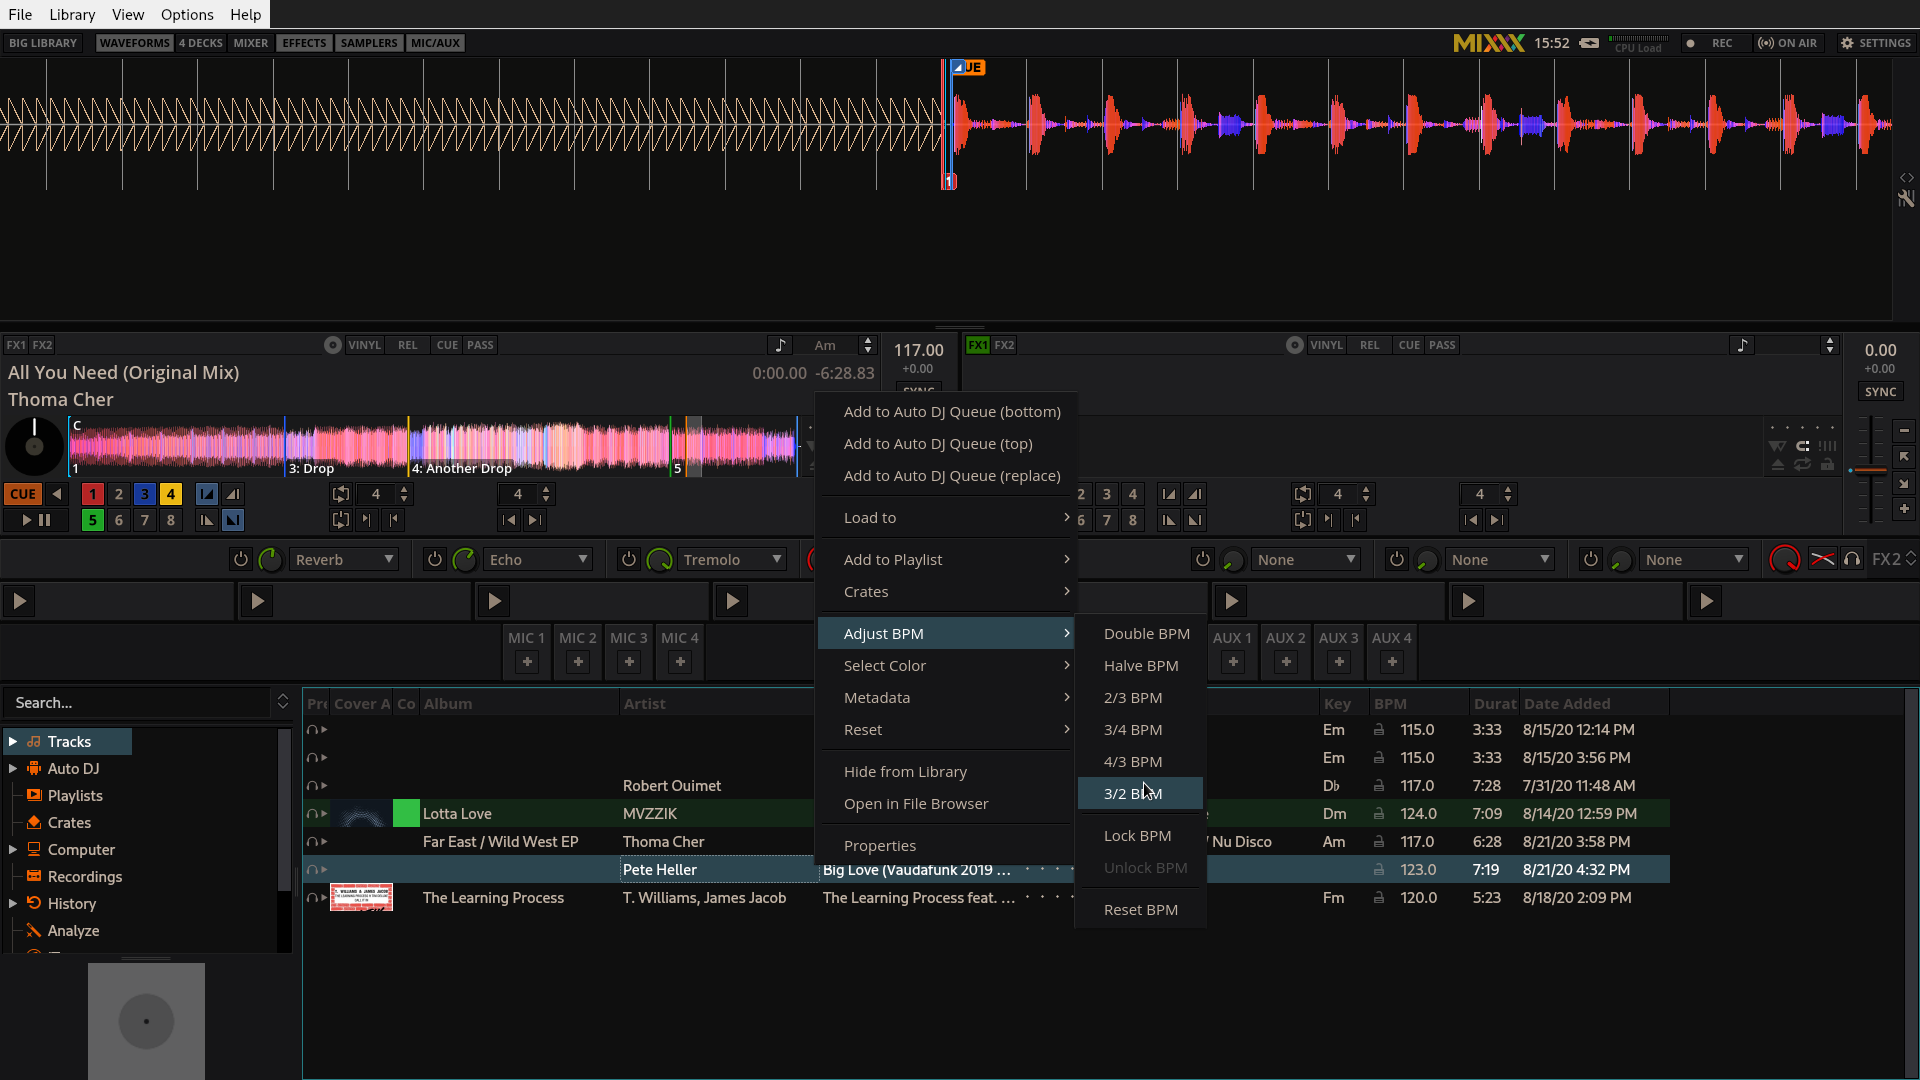
Task: Choose Halve BPM from the submenu
Action: (x=1141, y=666)
